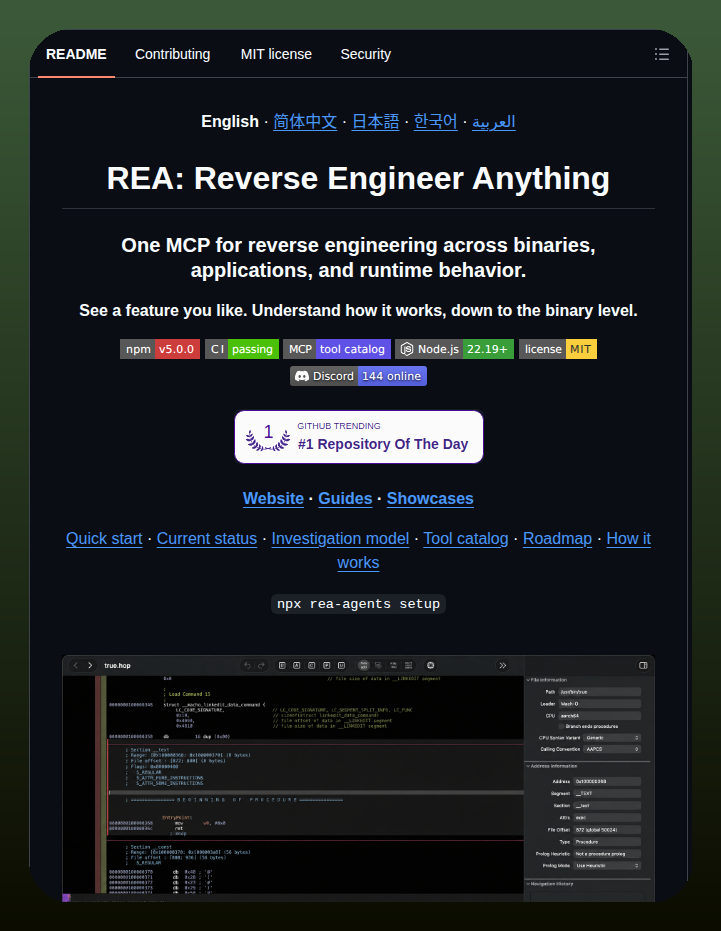
Task: Open the Contributing tab
Action: [x=172, y=54]
